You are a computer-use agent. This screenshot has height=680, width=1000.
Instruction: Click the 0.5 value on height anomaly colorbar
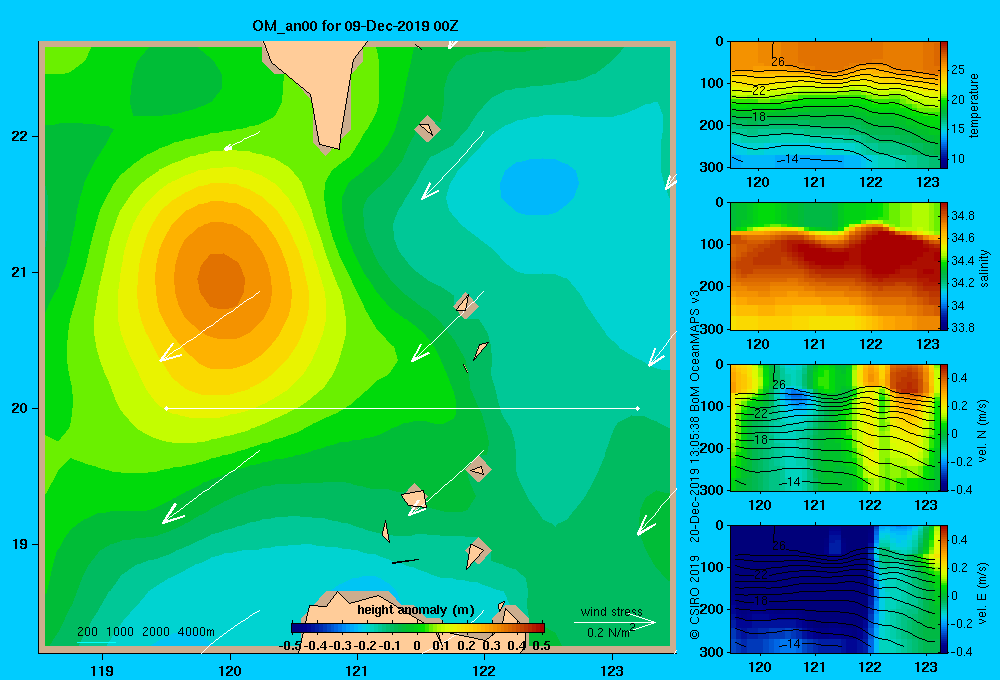541,646
